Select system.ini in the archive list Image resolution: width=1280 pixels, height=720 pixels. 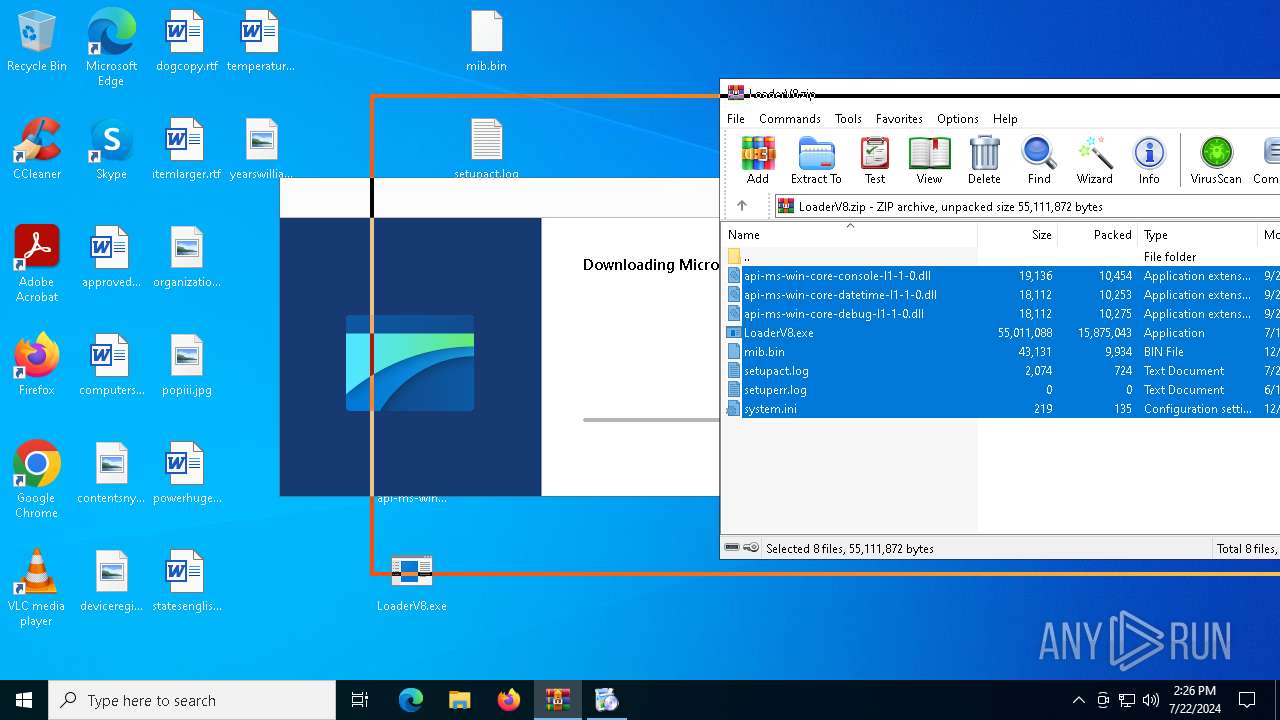(1000, 409)
